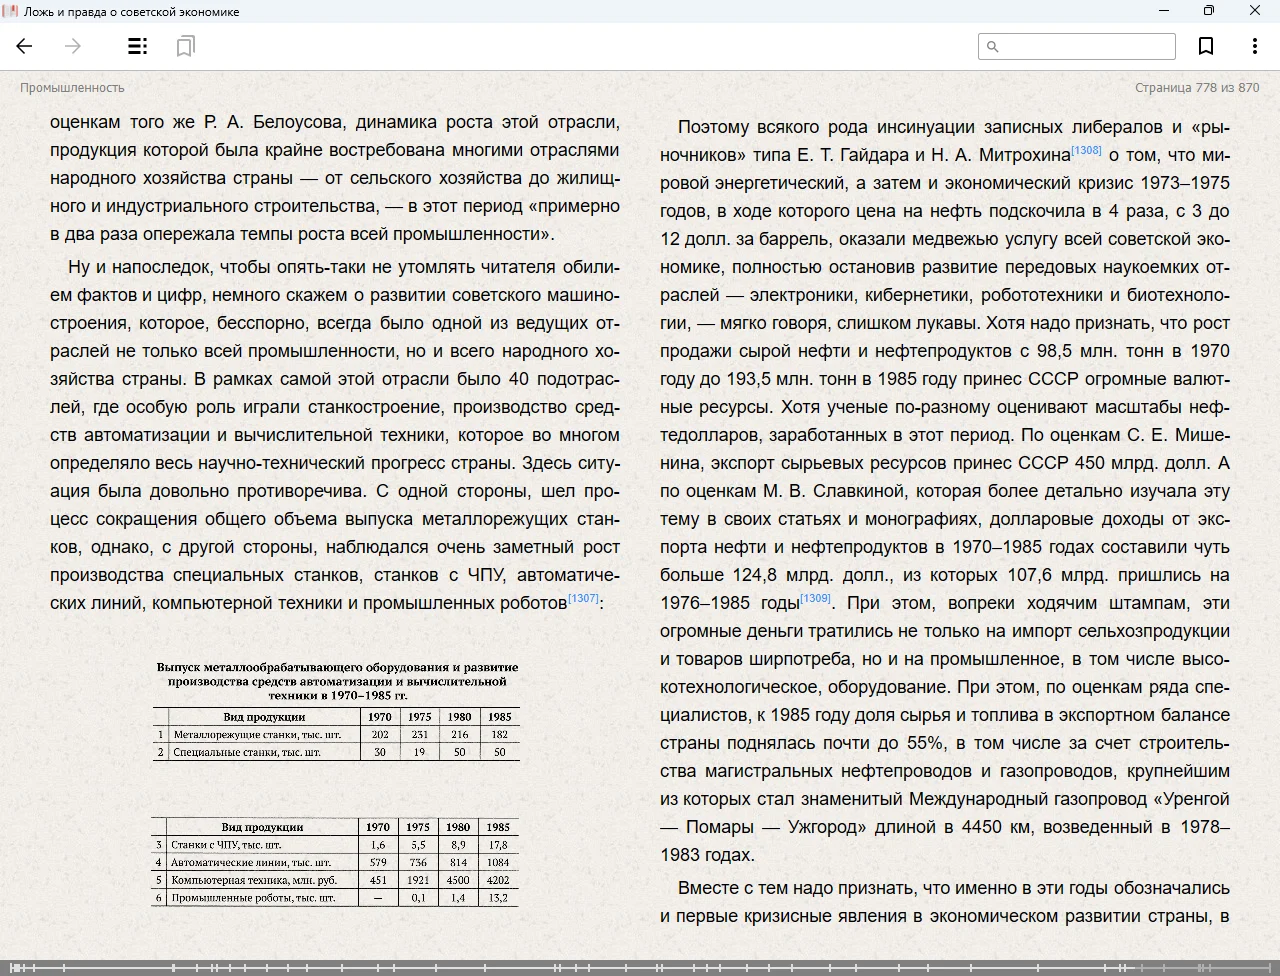Click the page indicator "Страница 778 из 870"

click(x=1197, y=88)
